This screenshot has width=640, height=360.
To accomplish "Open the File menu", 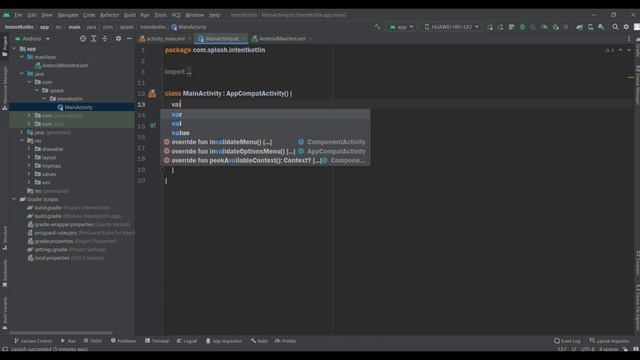I will pyautogui.click(x=18, y=15).
